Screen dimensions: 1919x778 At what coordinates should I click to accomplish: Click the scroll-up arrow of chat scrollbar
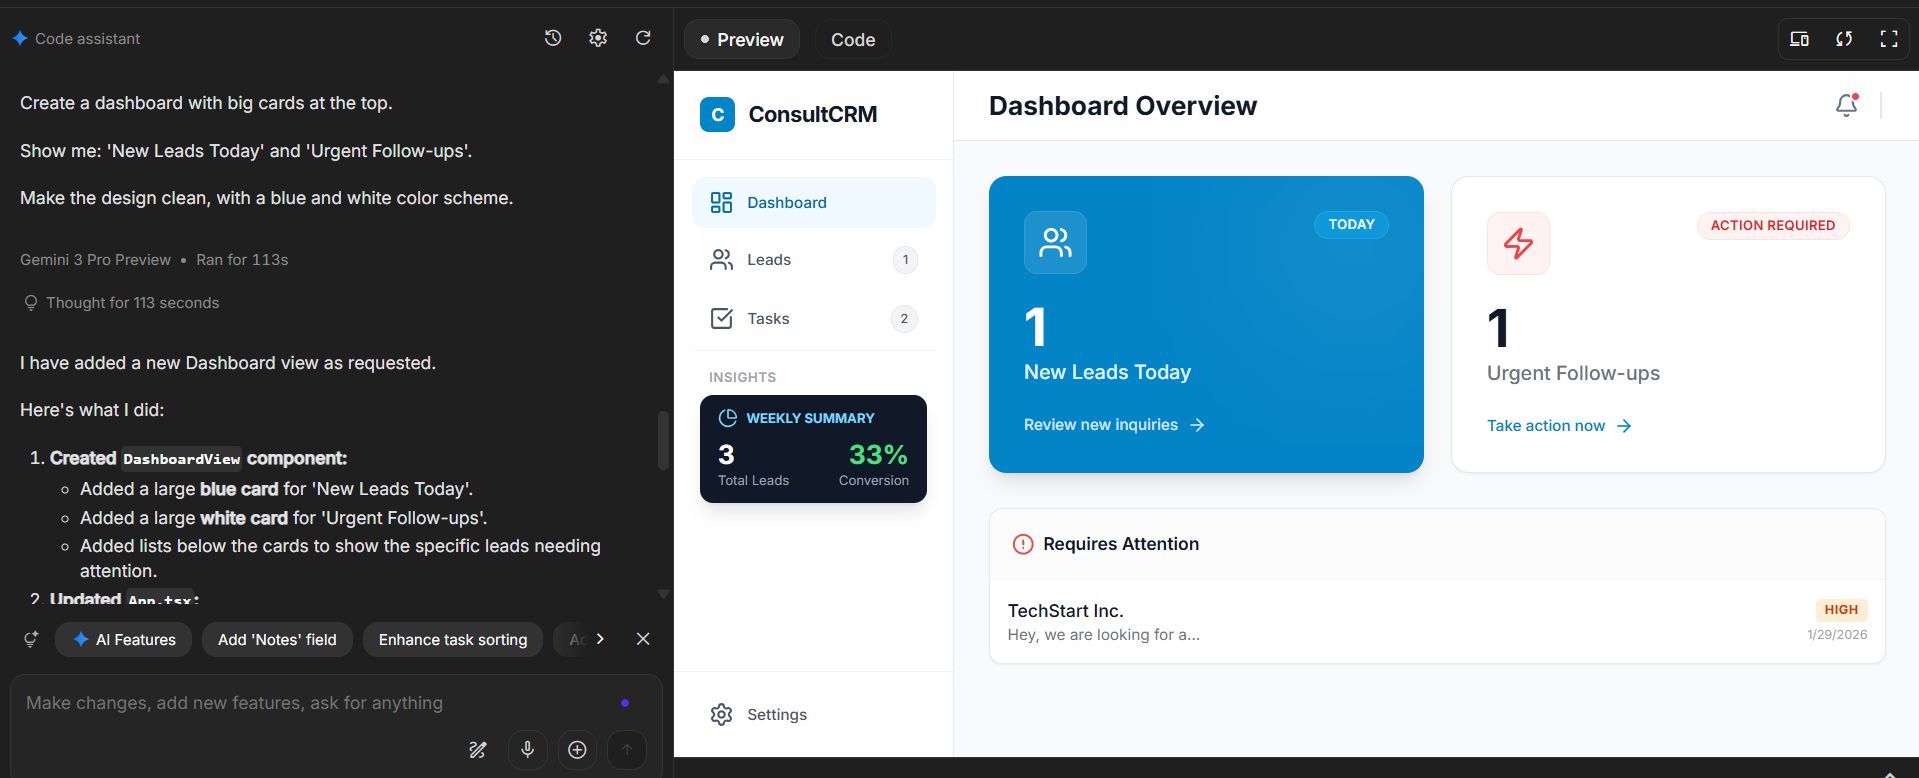[663, 79]
